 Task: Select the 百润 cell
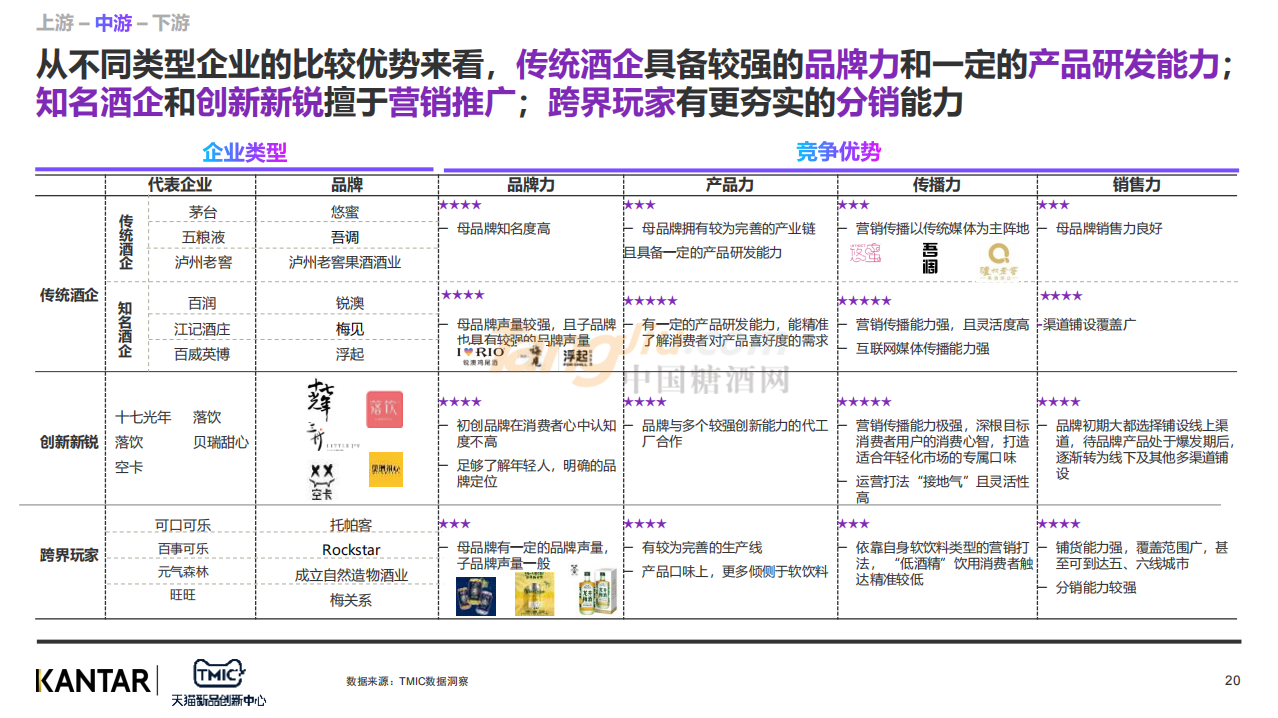tap(202, 303)
